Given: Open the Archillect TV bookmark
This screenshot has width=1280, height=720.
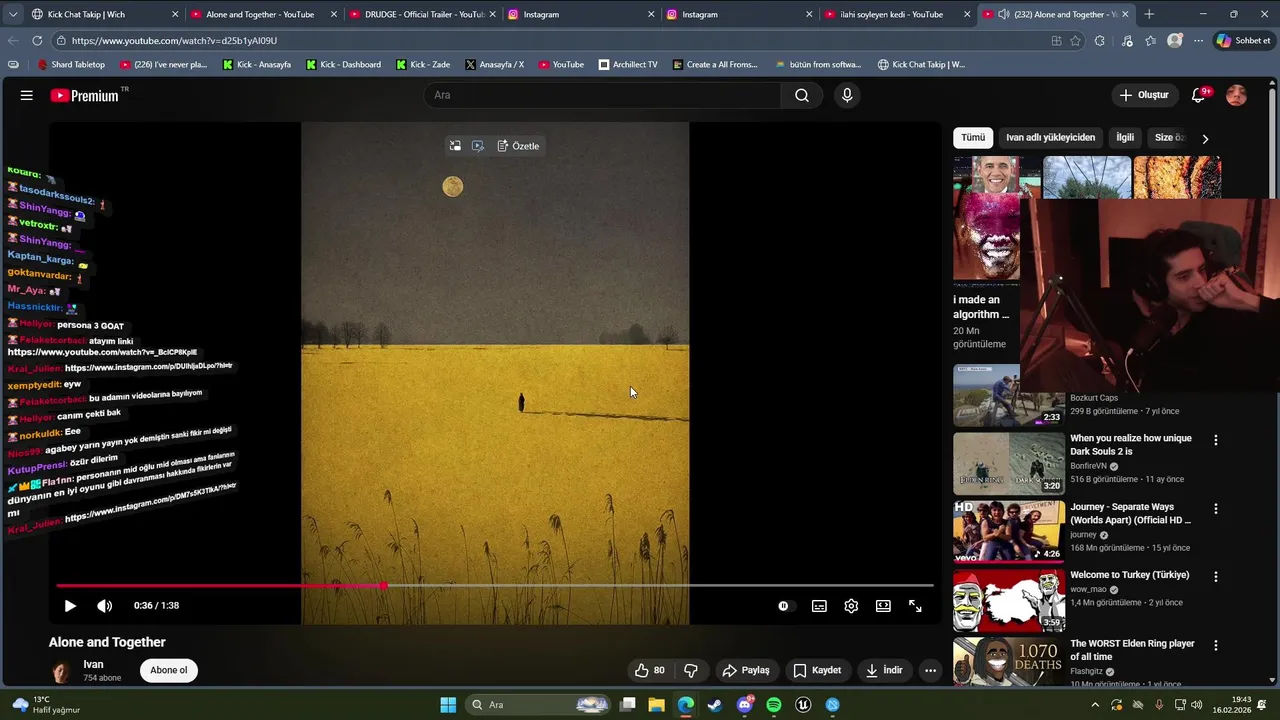Looking at the screenshot, I should pos(628,64).
